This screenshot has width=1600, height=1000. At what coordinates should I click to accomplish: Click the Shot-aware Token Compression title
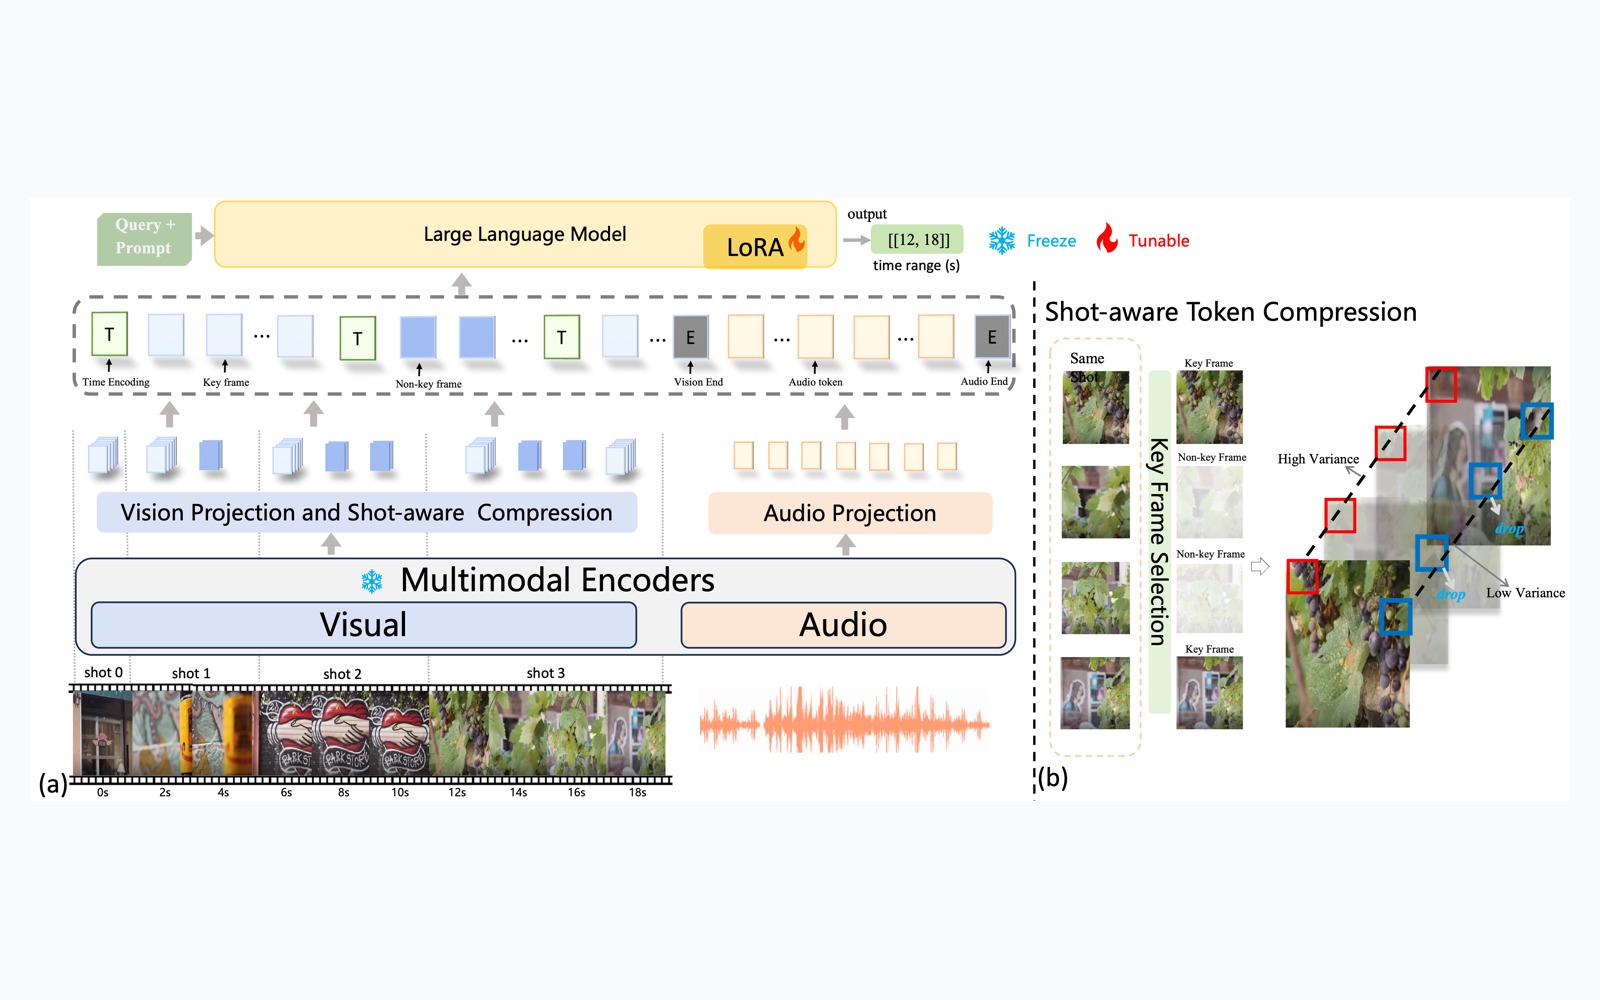[x=1231, y=312]
